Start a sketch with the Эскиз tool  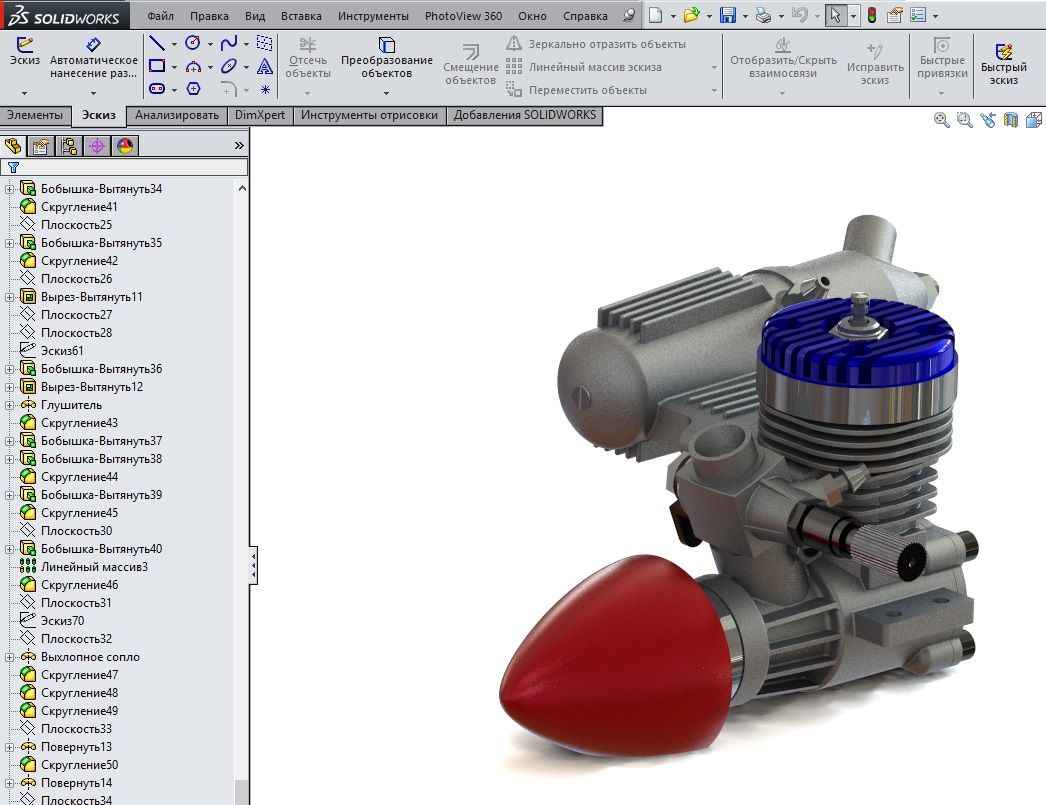click(25, 51)
